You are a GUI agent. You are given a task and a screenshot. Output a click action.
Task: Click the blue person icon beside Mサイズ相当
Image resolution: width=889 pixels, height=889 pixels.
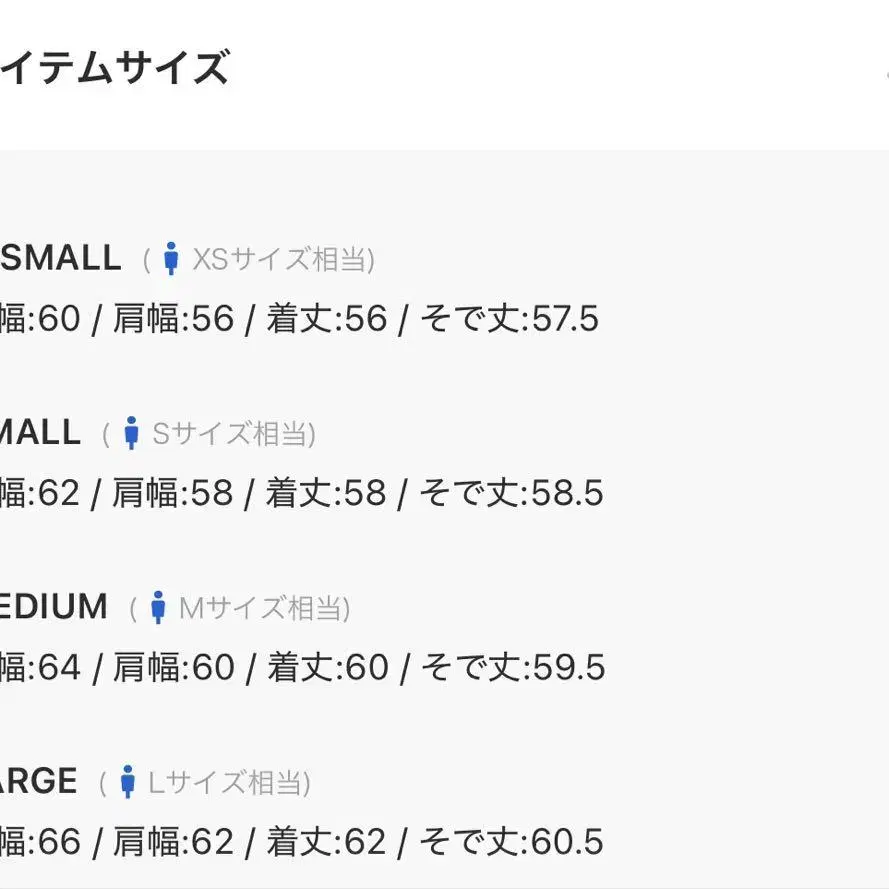coord(157,607)
